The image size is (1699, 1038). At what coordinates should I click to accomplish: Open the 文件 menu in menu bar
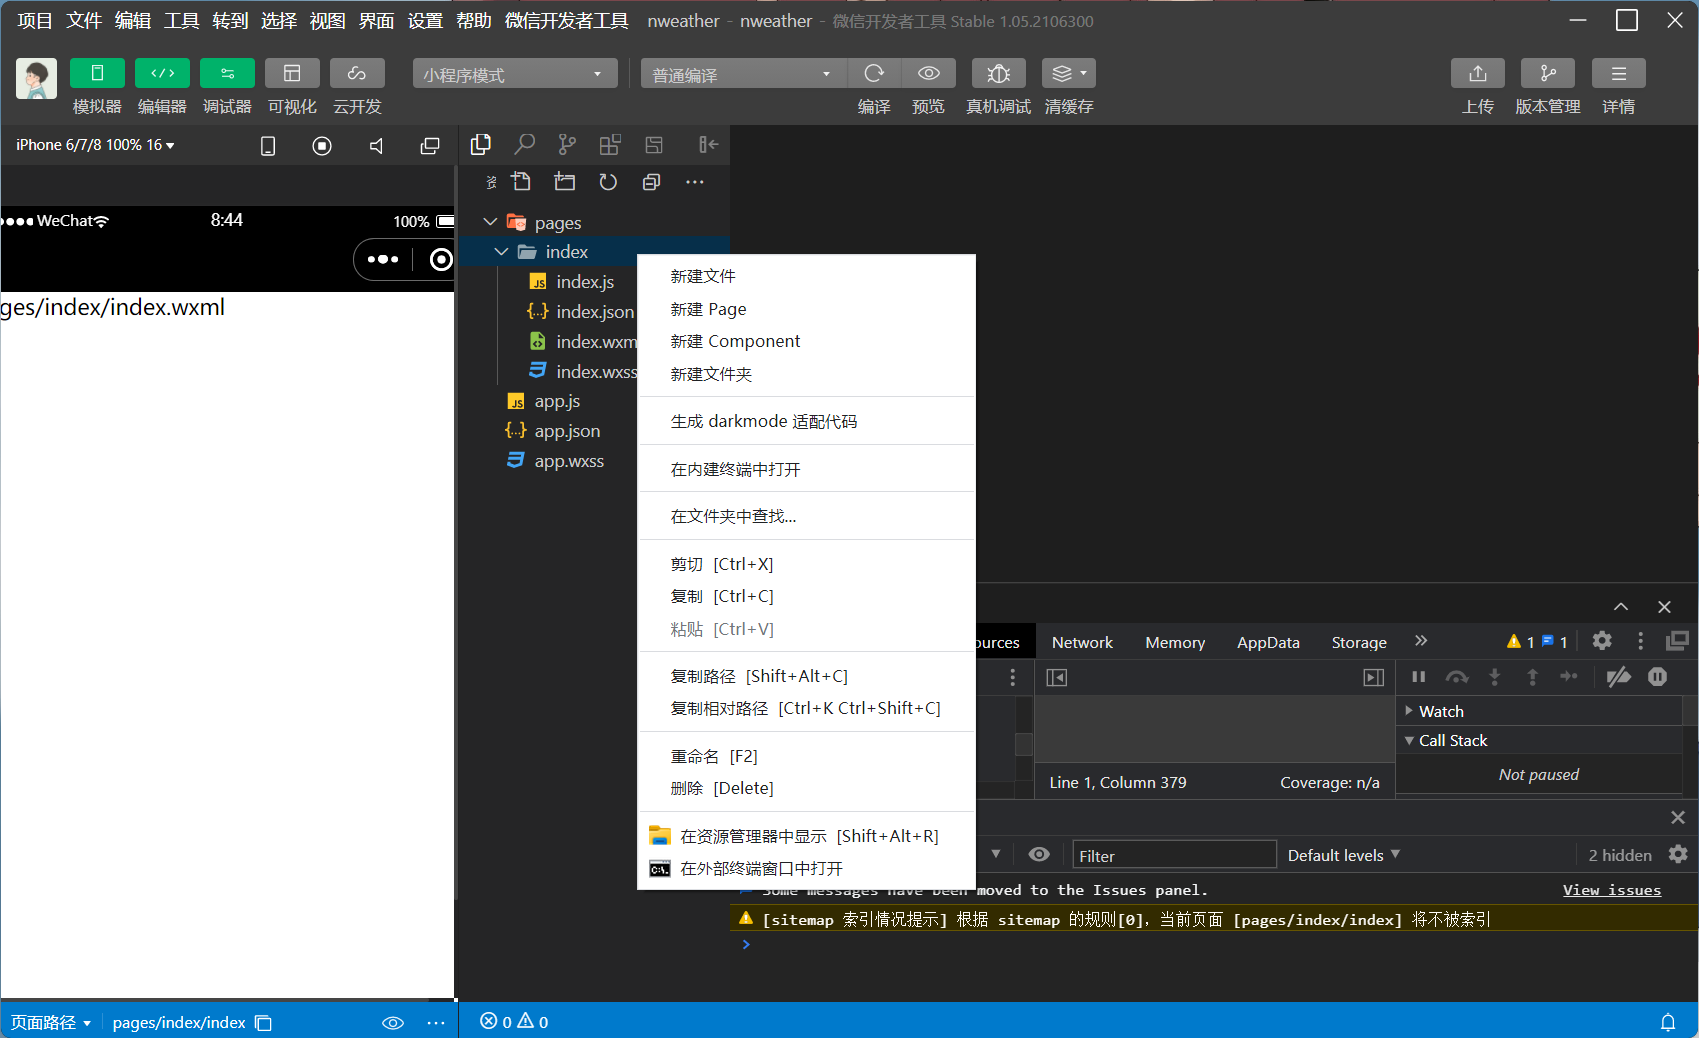pyautogui.click(x=84, y=20)
